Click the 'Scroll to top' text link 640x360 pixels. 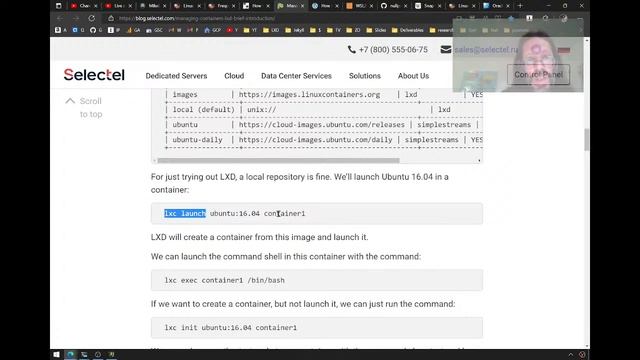pos(91,108)
